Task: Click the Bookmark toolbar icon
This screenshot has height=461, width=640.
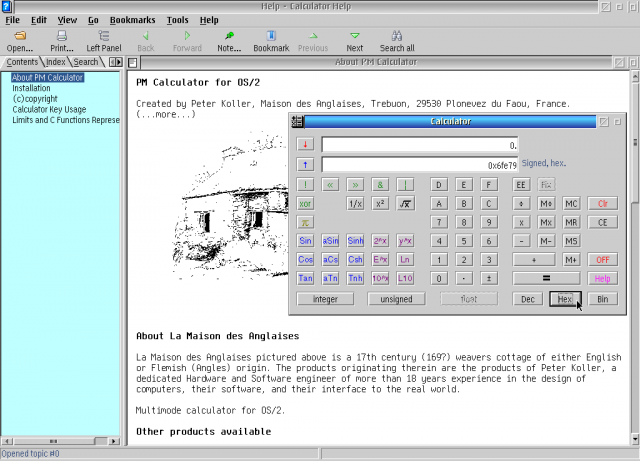Action: pos(270,36)
